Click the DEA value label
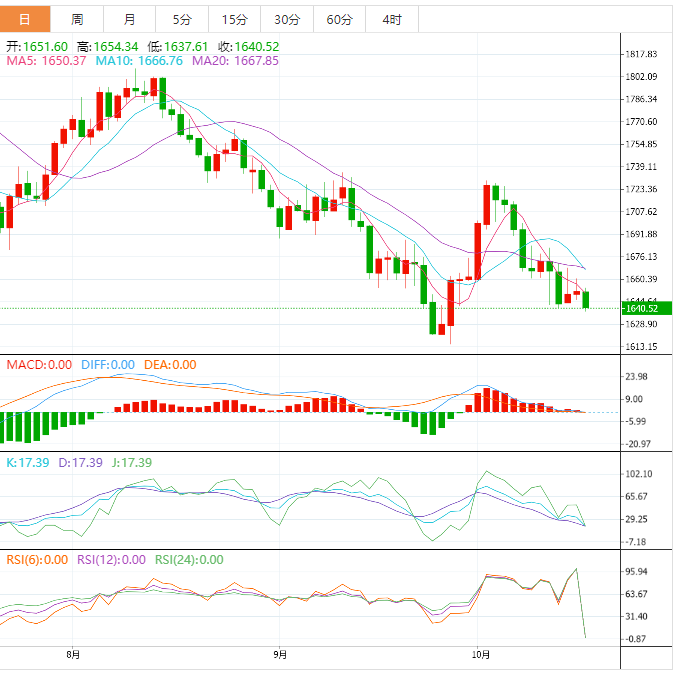This screenshot has height=676, width=677. (x=170, y=365)
